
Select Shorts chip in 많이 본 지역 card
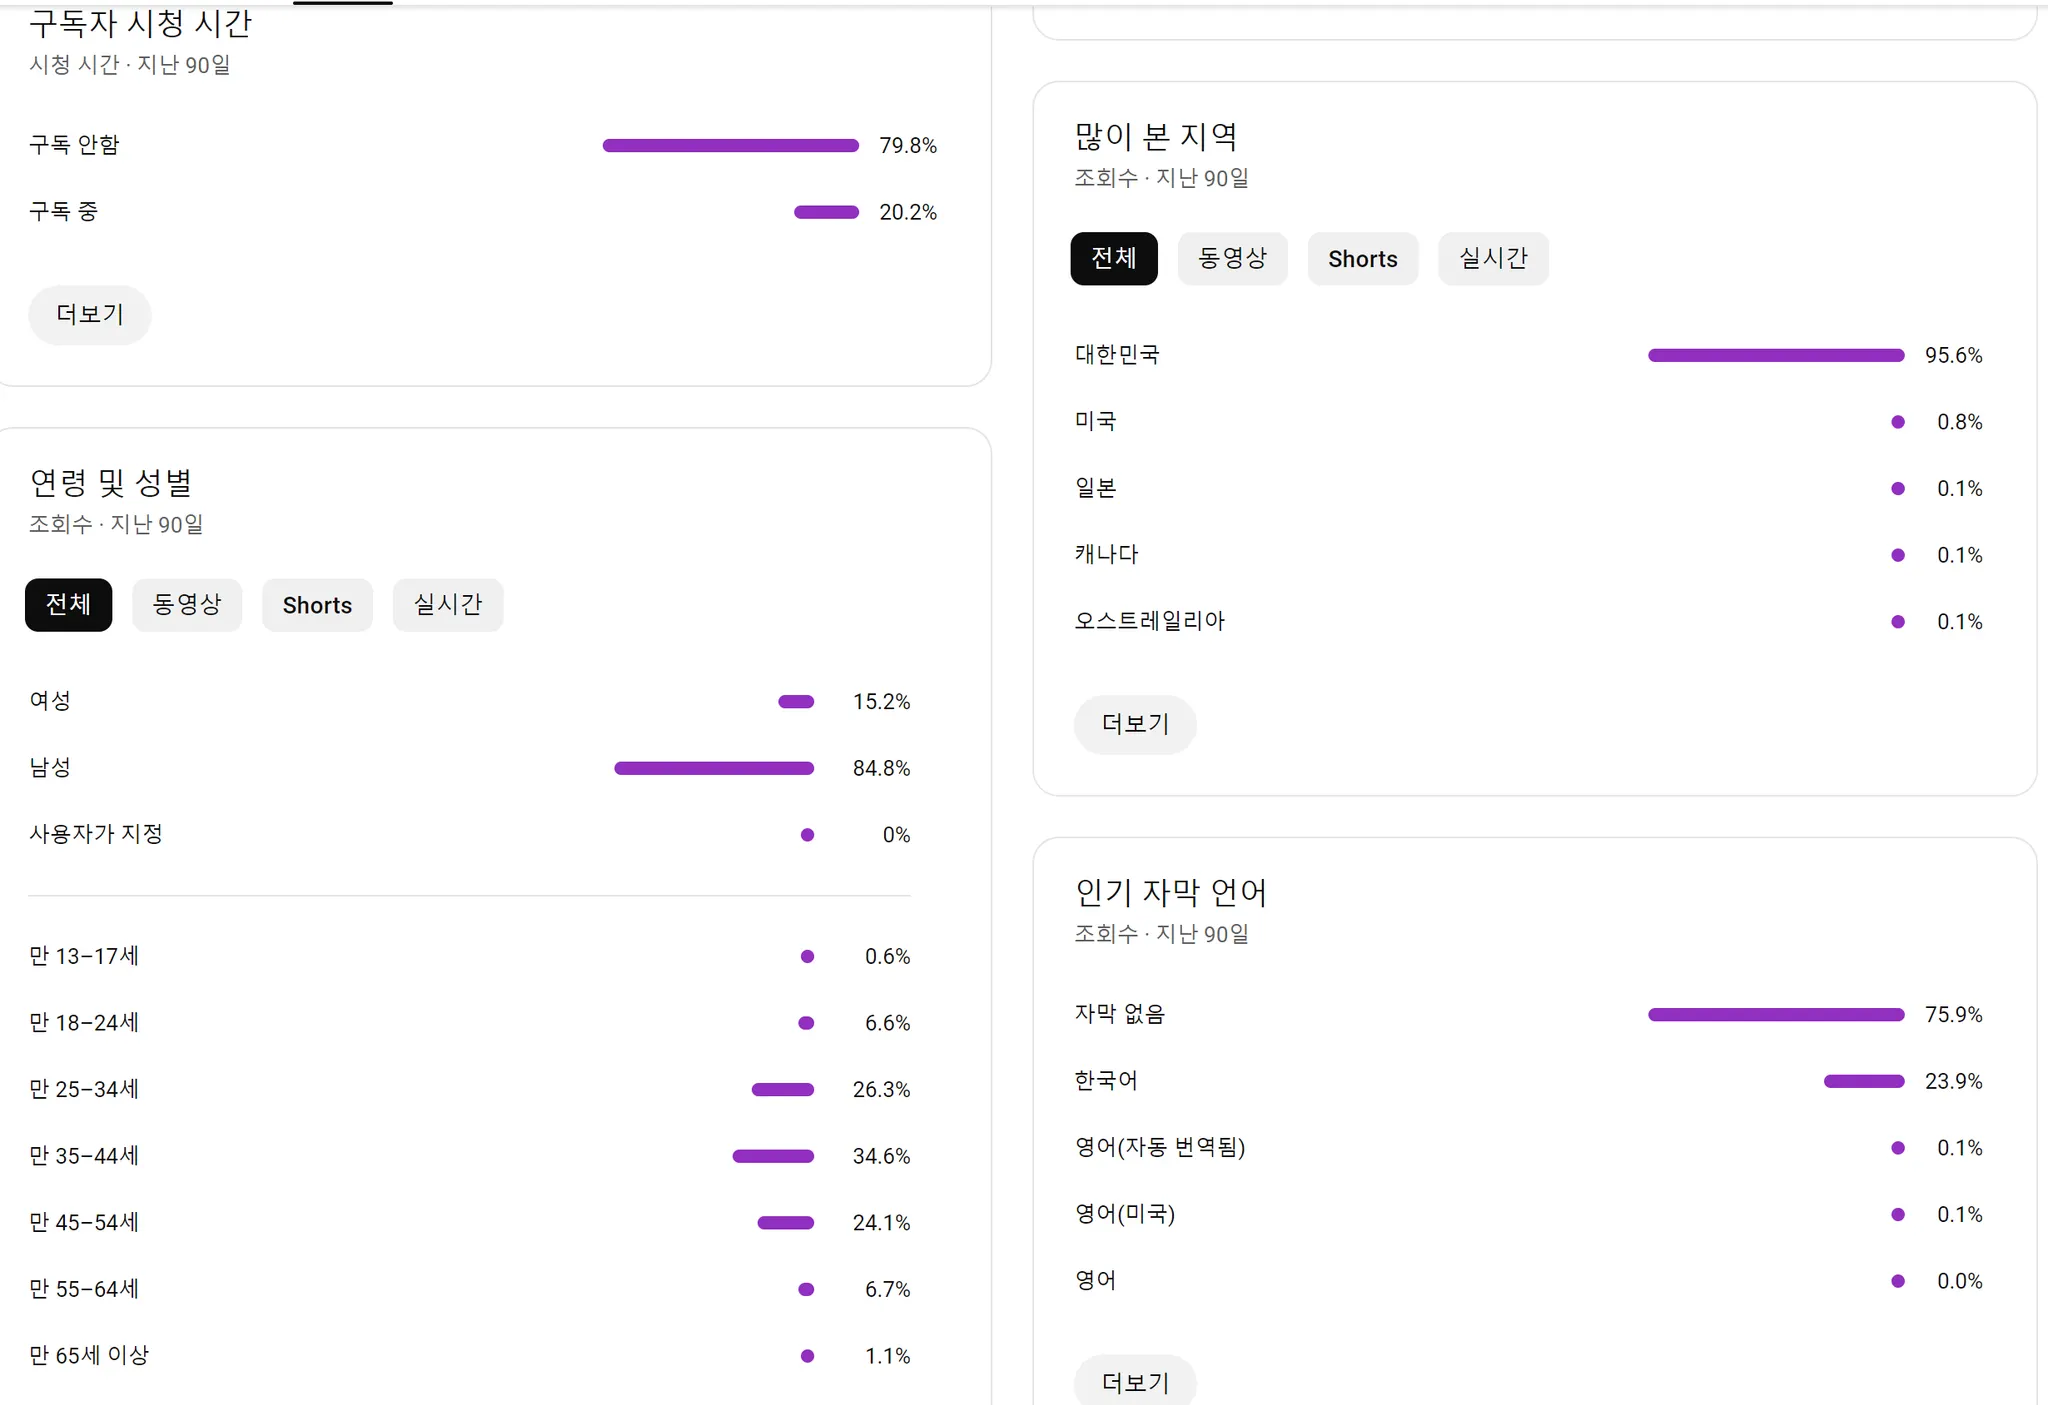coord(1362,259)
